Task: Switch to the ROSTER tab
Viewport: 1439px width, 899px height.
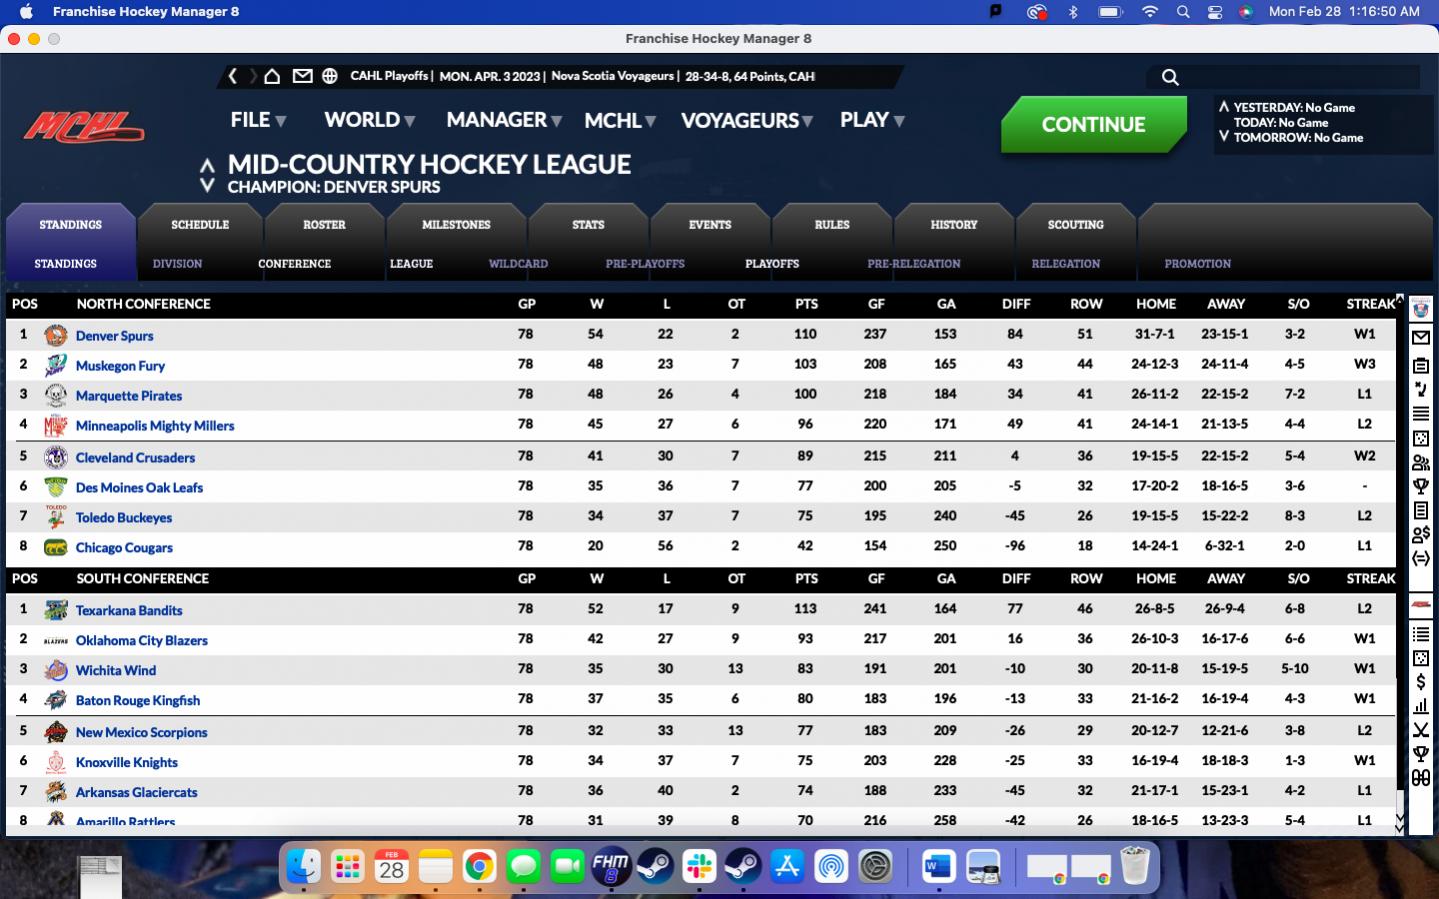Action: click(x=324, y=225)
